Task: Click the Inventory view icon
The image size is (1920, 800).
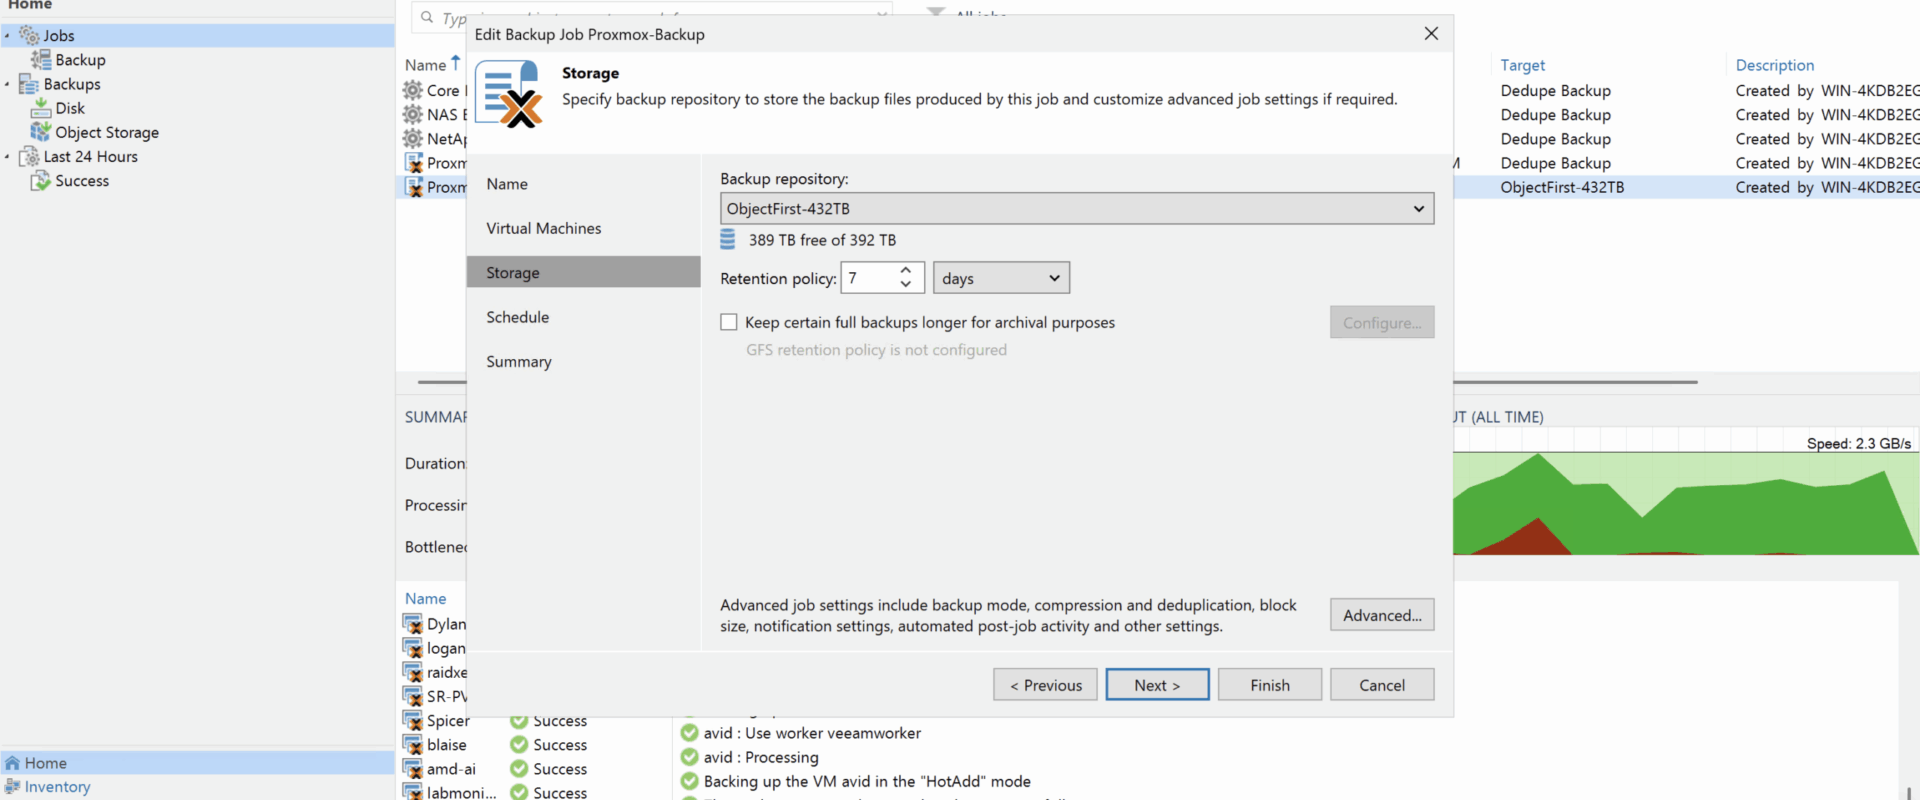Action: click(x=12, y=787)
